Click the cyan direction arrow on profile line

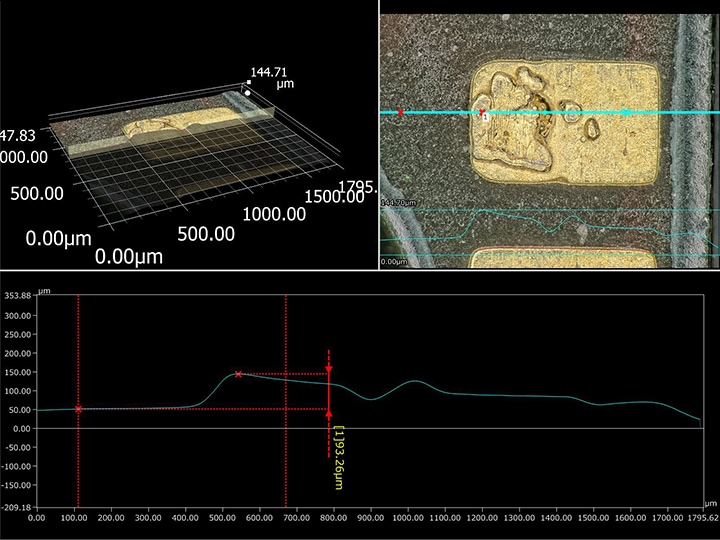(x=626, y=112)
